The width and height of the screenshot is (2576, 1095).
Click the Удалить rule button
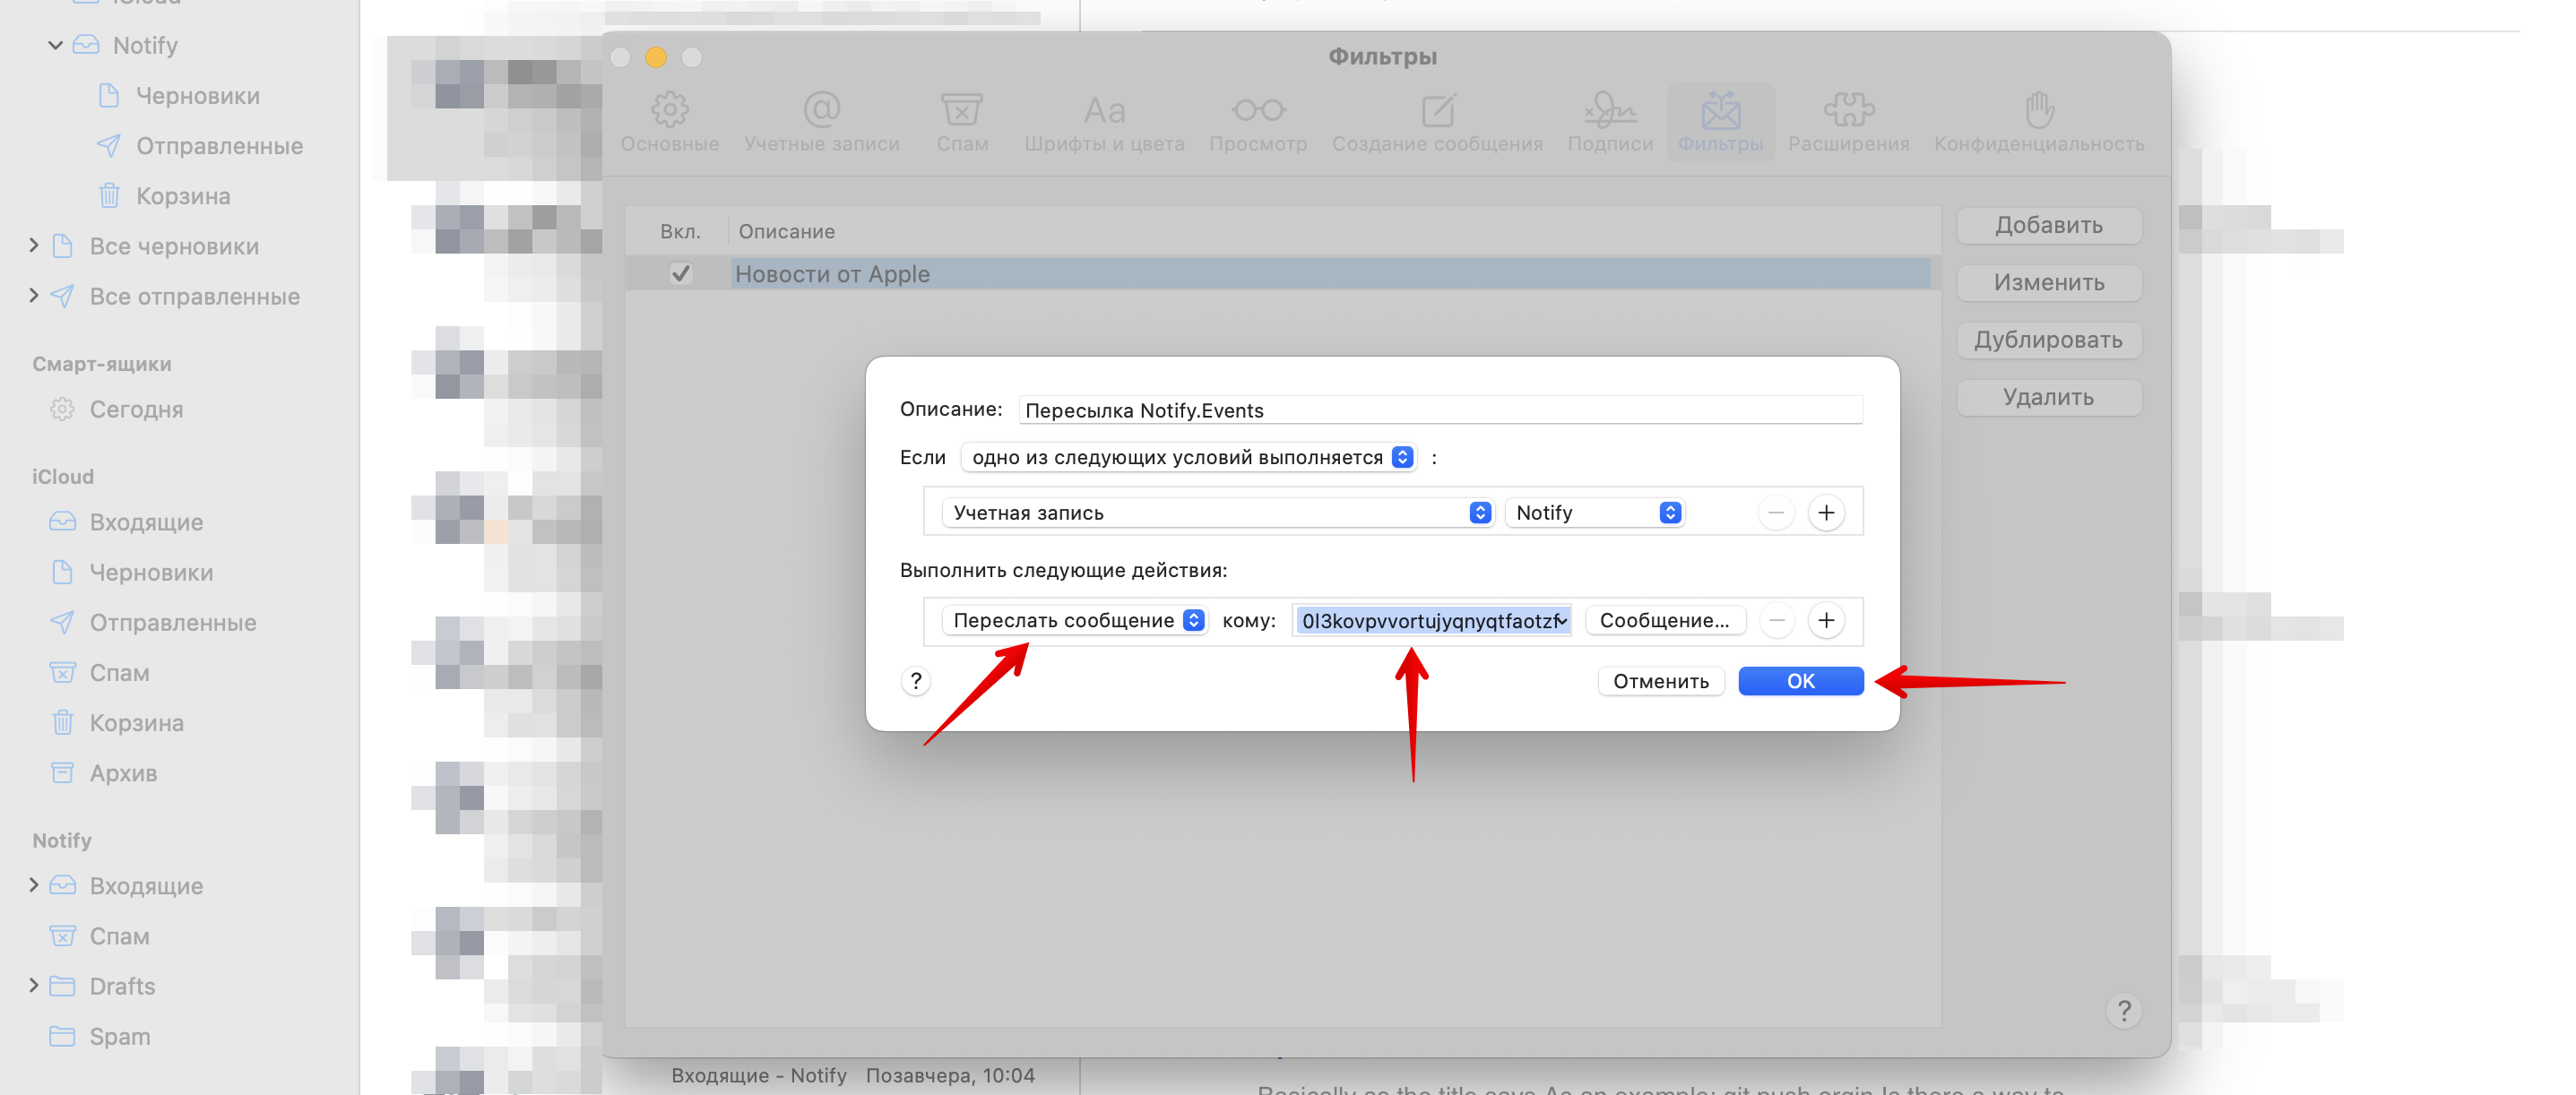tap(2048, 397)
